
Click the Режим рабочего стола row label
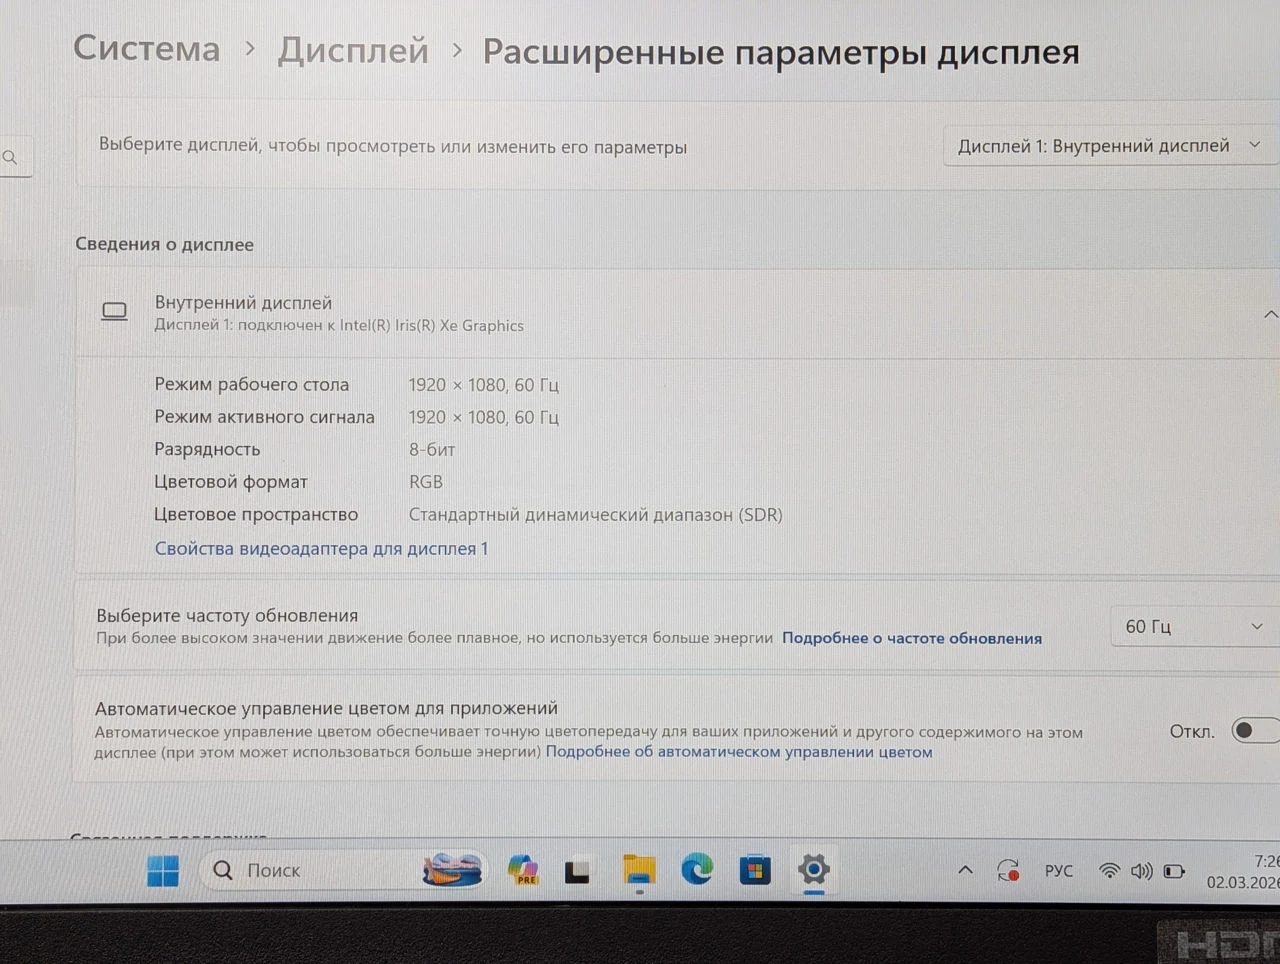click(252, 384)
